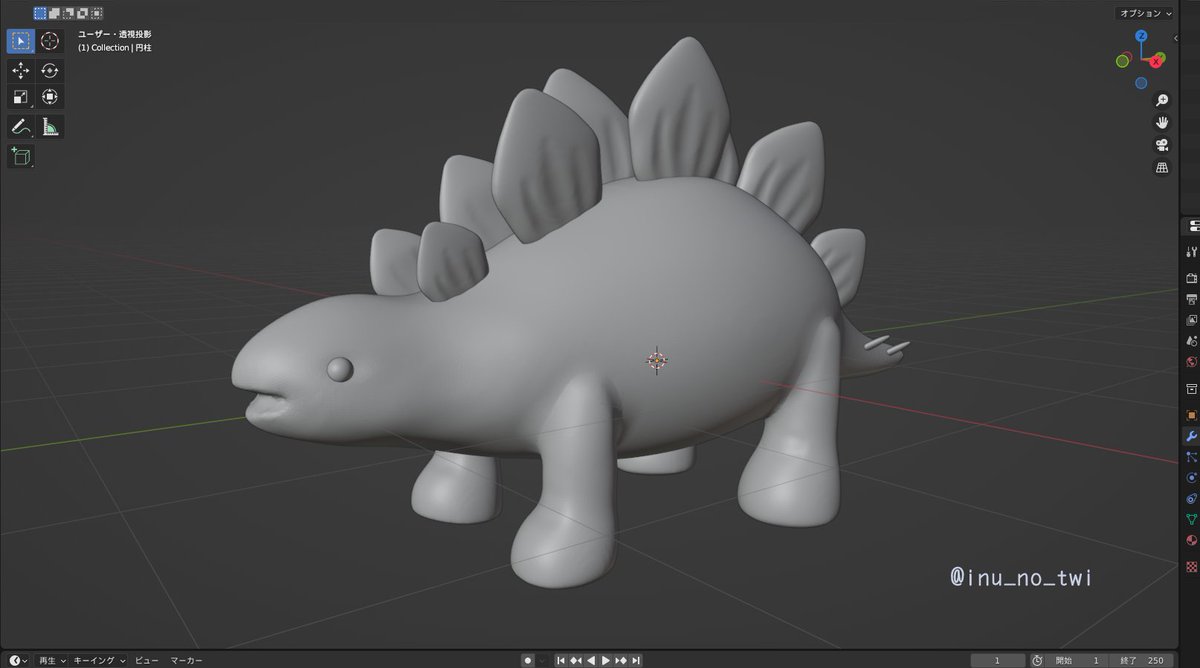This screenshot has height=668, width=1200.
Task: Jump to the start frame
Action: point(561,660)
